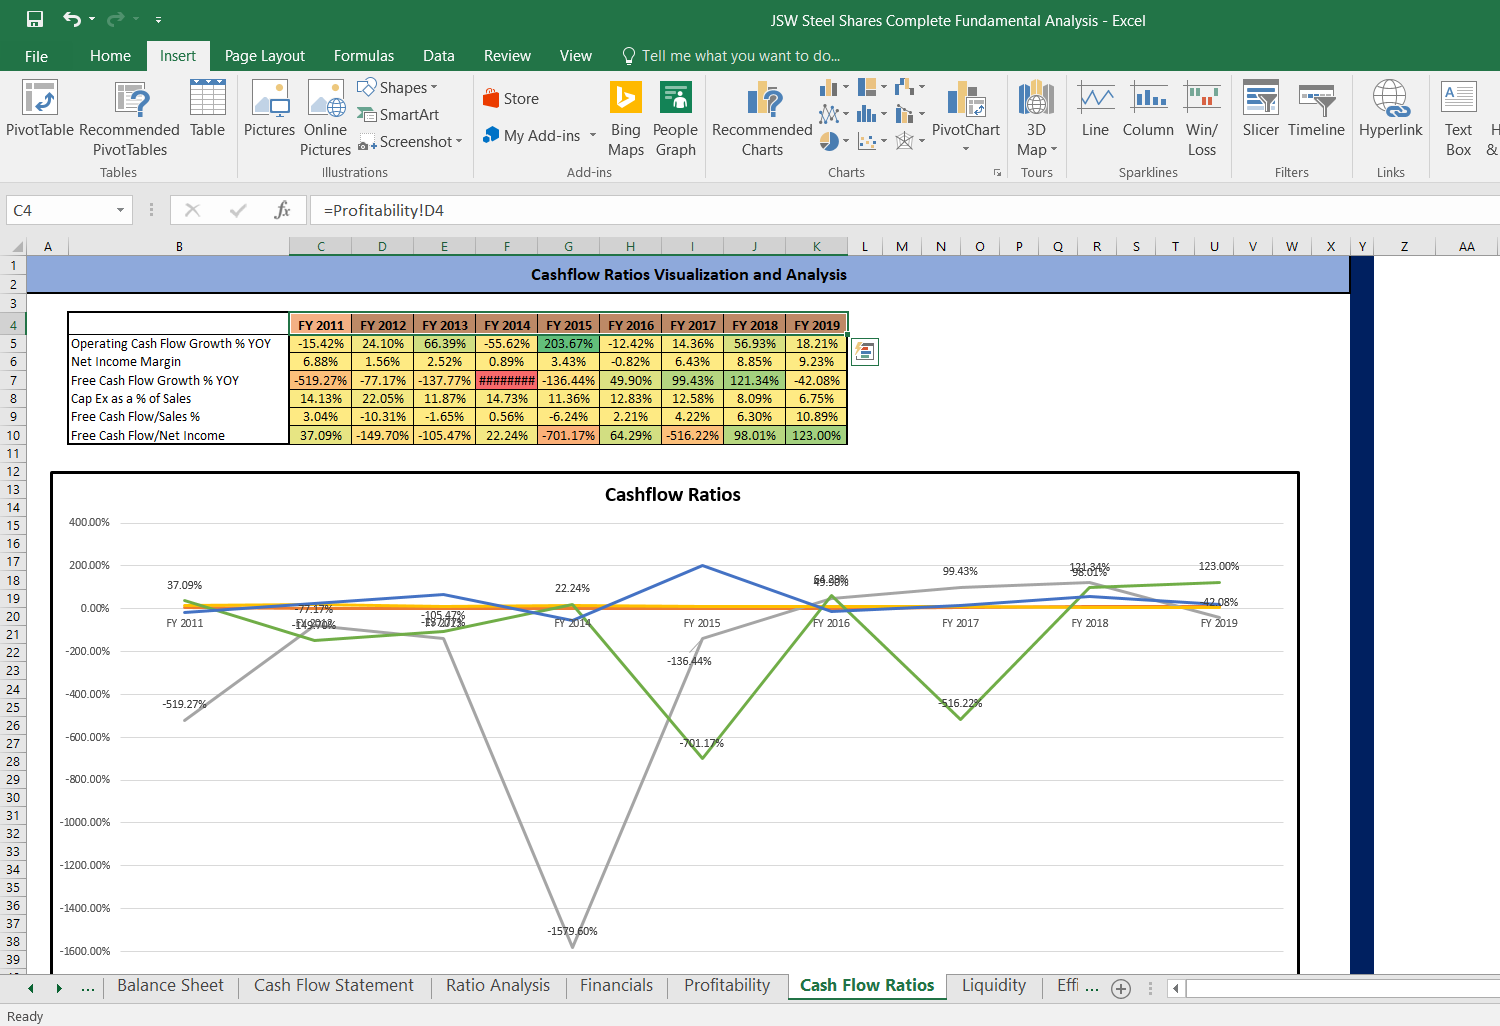Image resolution: width=1500 pixels, height=1026 pixels.
Task: Add a new sheet with plus button
Action: [x=1121, y=989]
